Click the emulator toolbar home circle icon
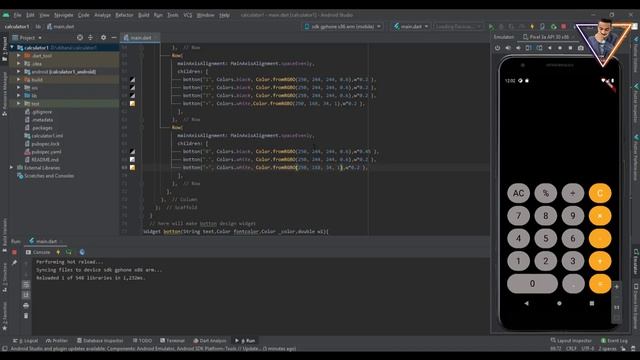Screen dimensions: 640x360 click(560, 48)
